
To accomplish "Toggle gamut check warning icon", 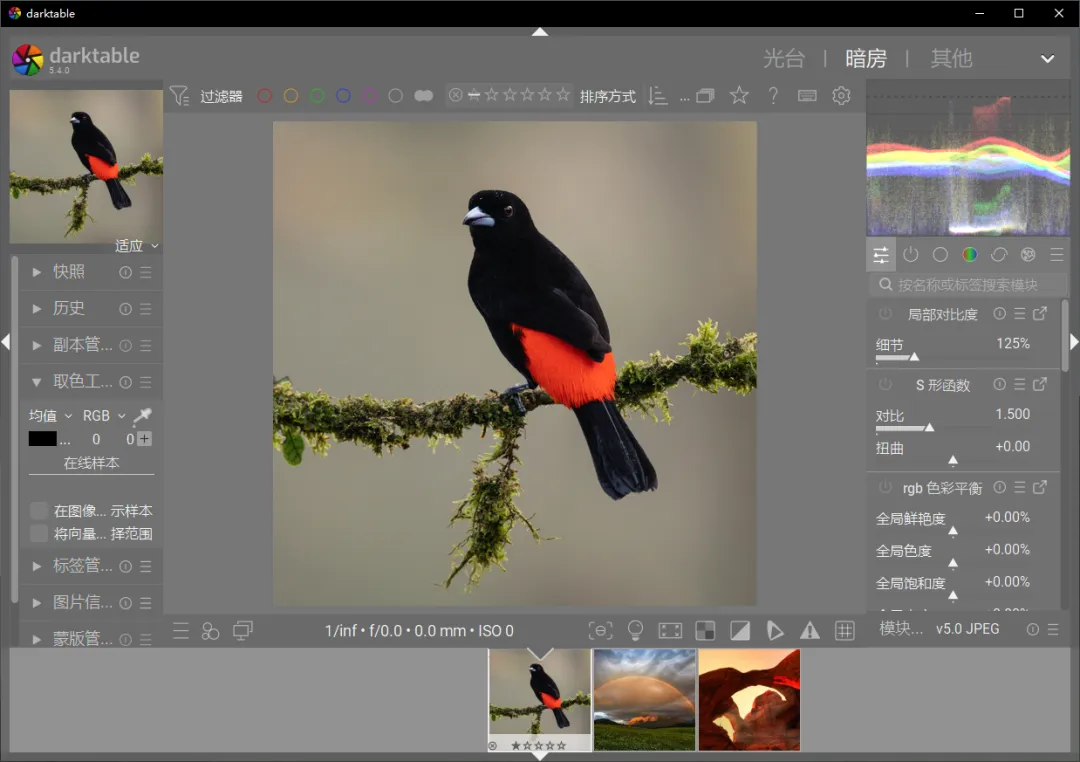I will (x=810, y=630).
